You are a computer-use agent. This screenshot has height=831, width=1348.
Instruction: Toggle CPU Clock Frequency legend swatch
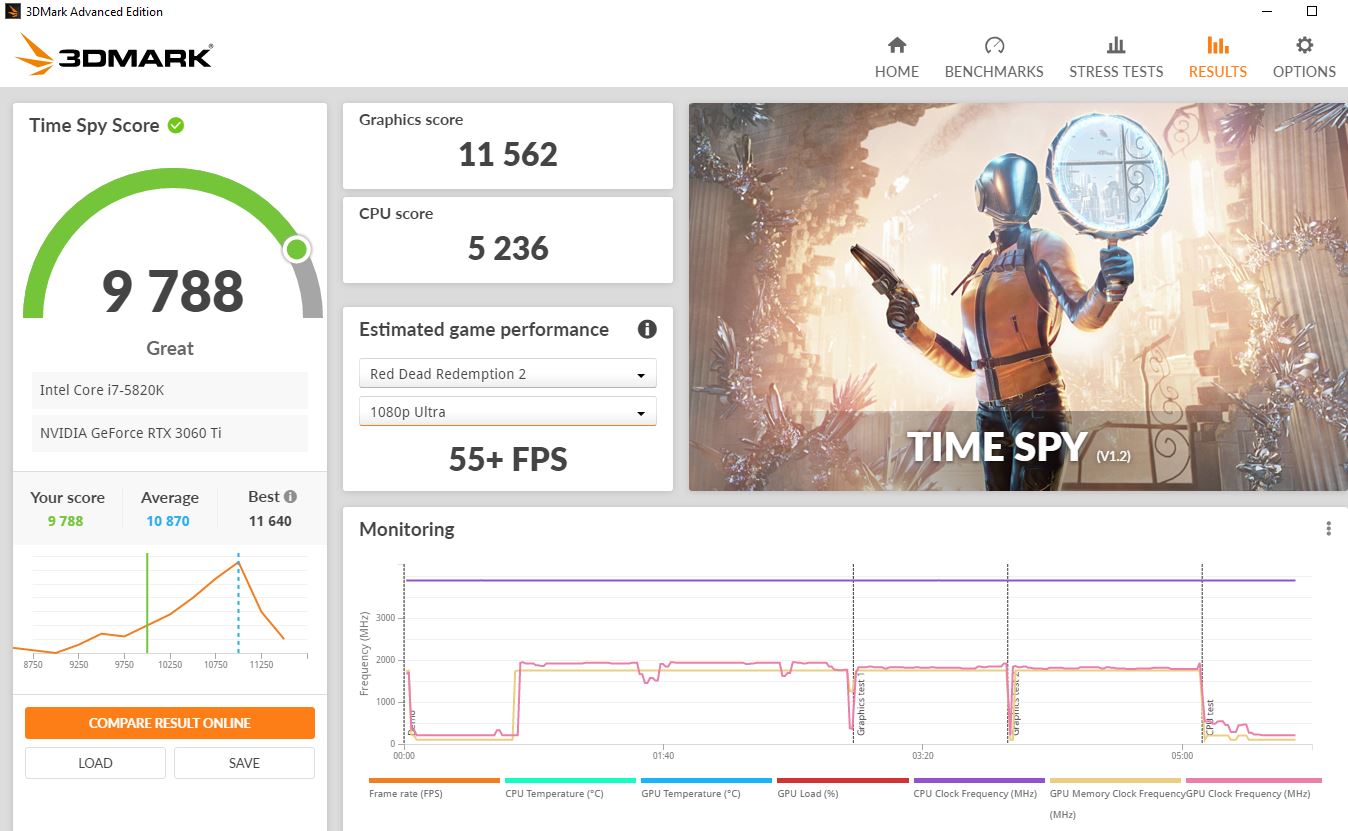click(978, 780)
